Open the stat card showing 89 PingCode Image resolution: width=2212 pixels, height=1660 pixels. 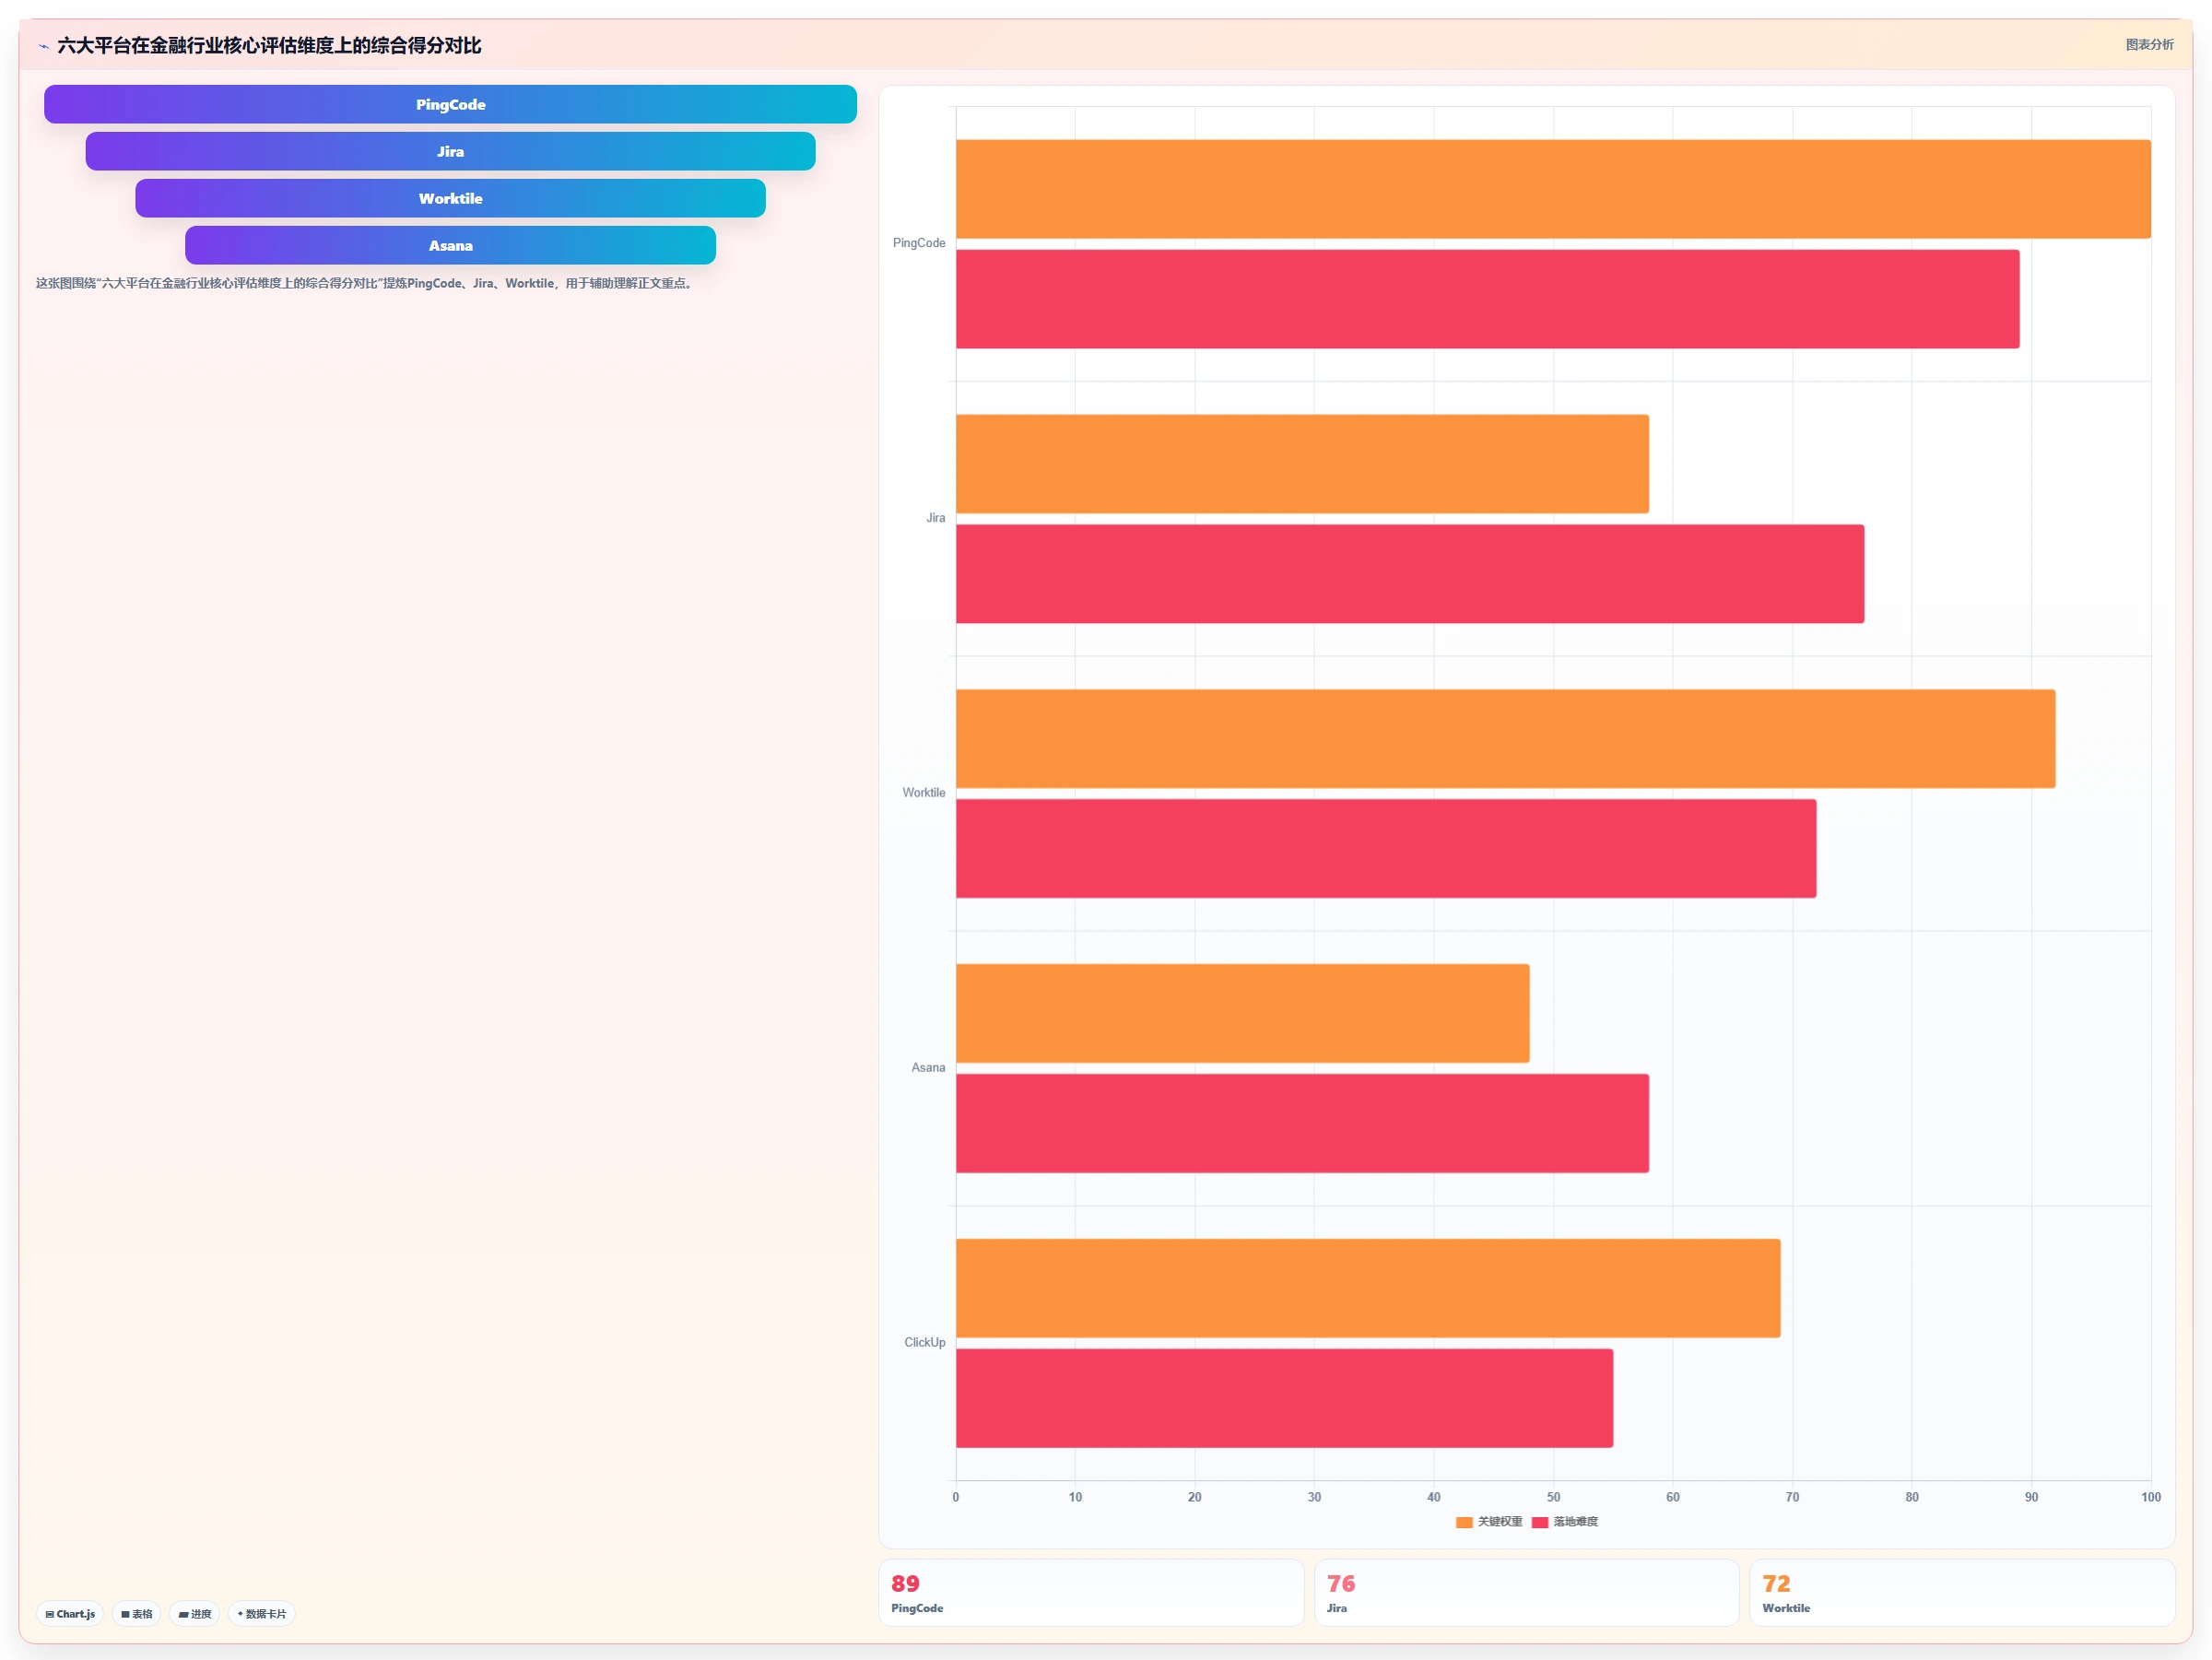[1091, 1593]
